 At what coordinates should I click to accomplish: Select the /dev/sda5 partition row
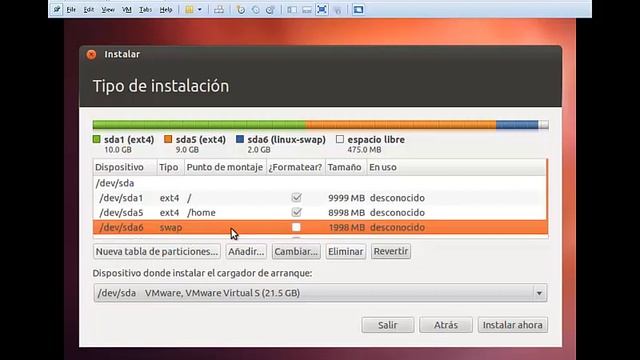click(320, 212)
